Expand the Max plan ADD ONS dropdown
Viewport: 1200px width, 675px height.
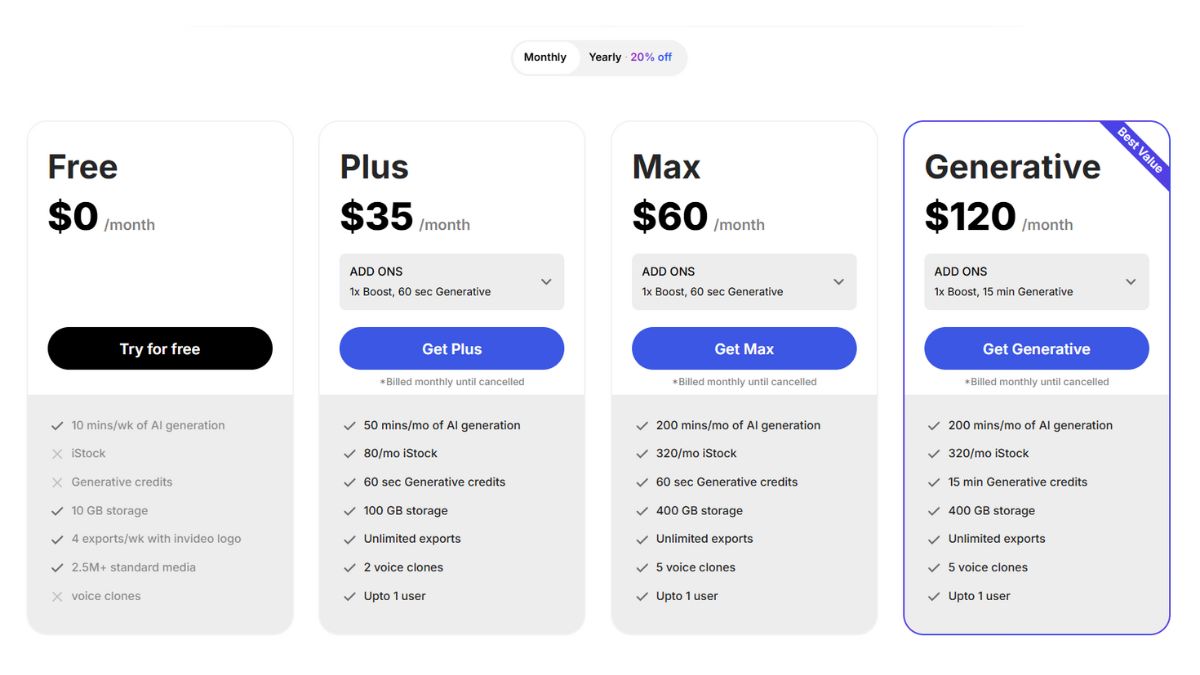click(x=744, y=282)
